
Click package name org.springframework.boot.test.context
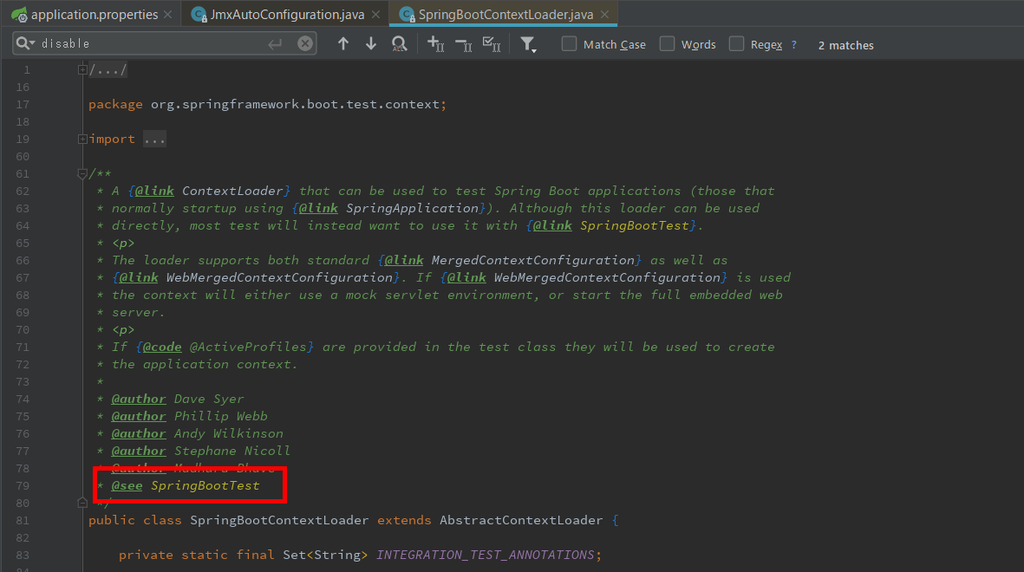295,104
